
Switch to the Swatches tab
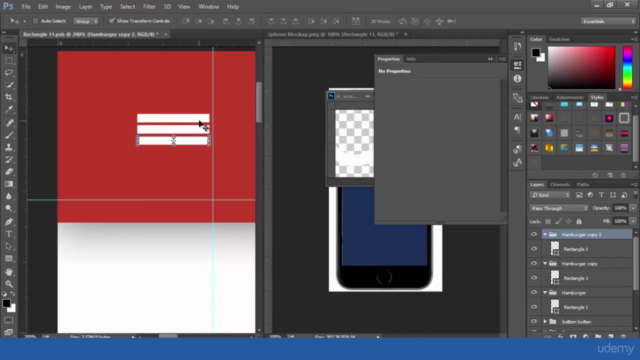559,39
